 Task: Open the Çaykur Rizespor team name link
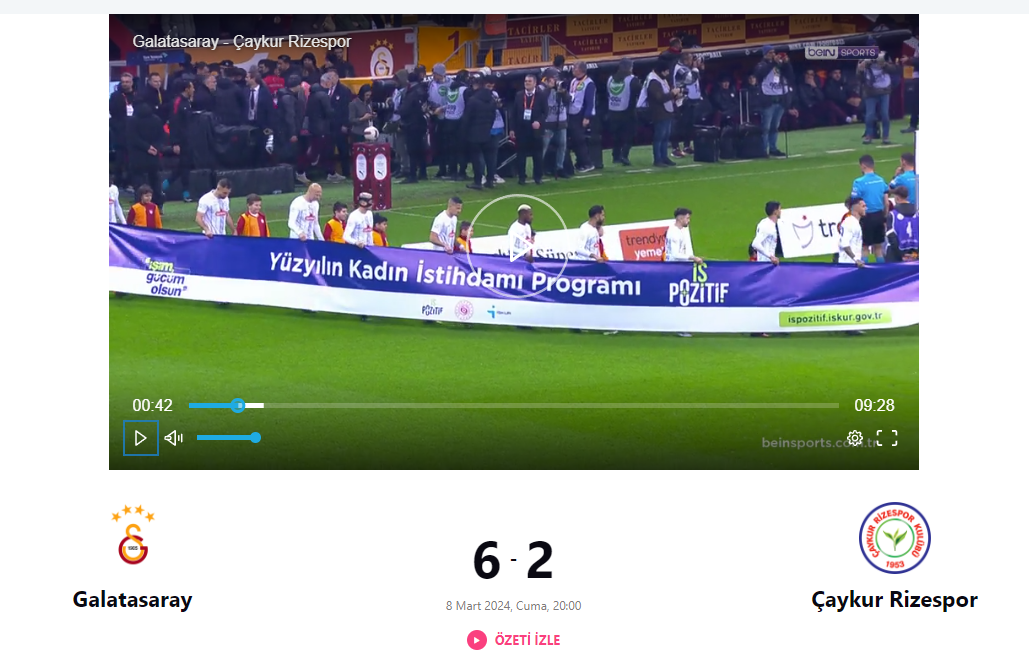coord(894,600)
